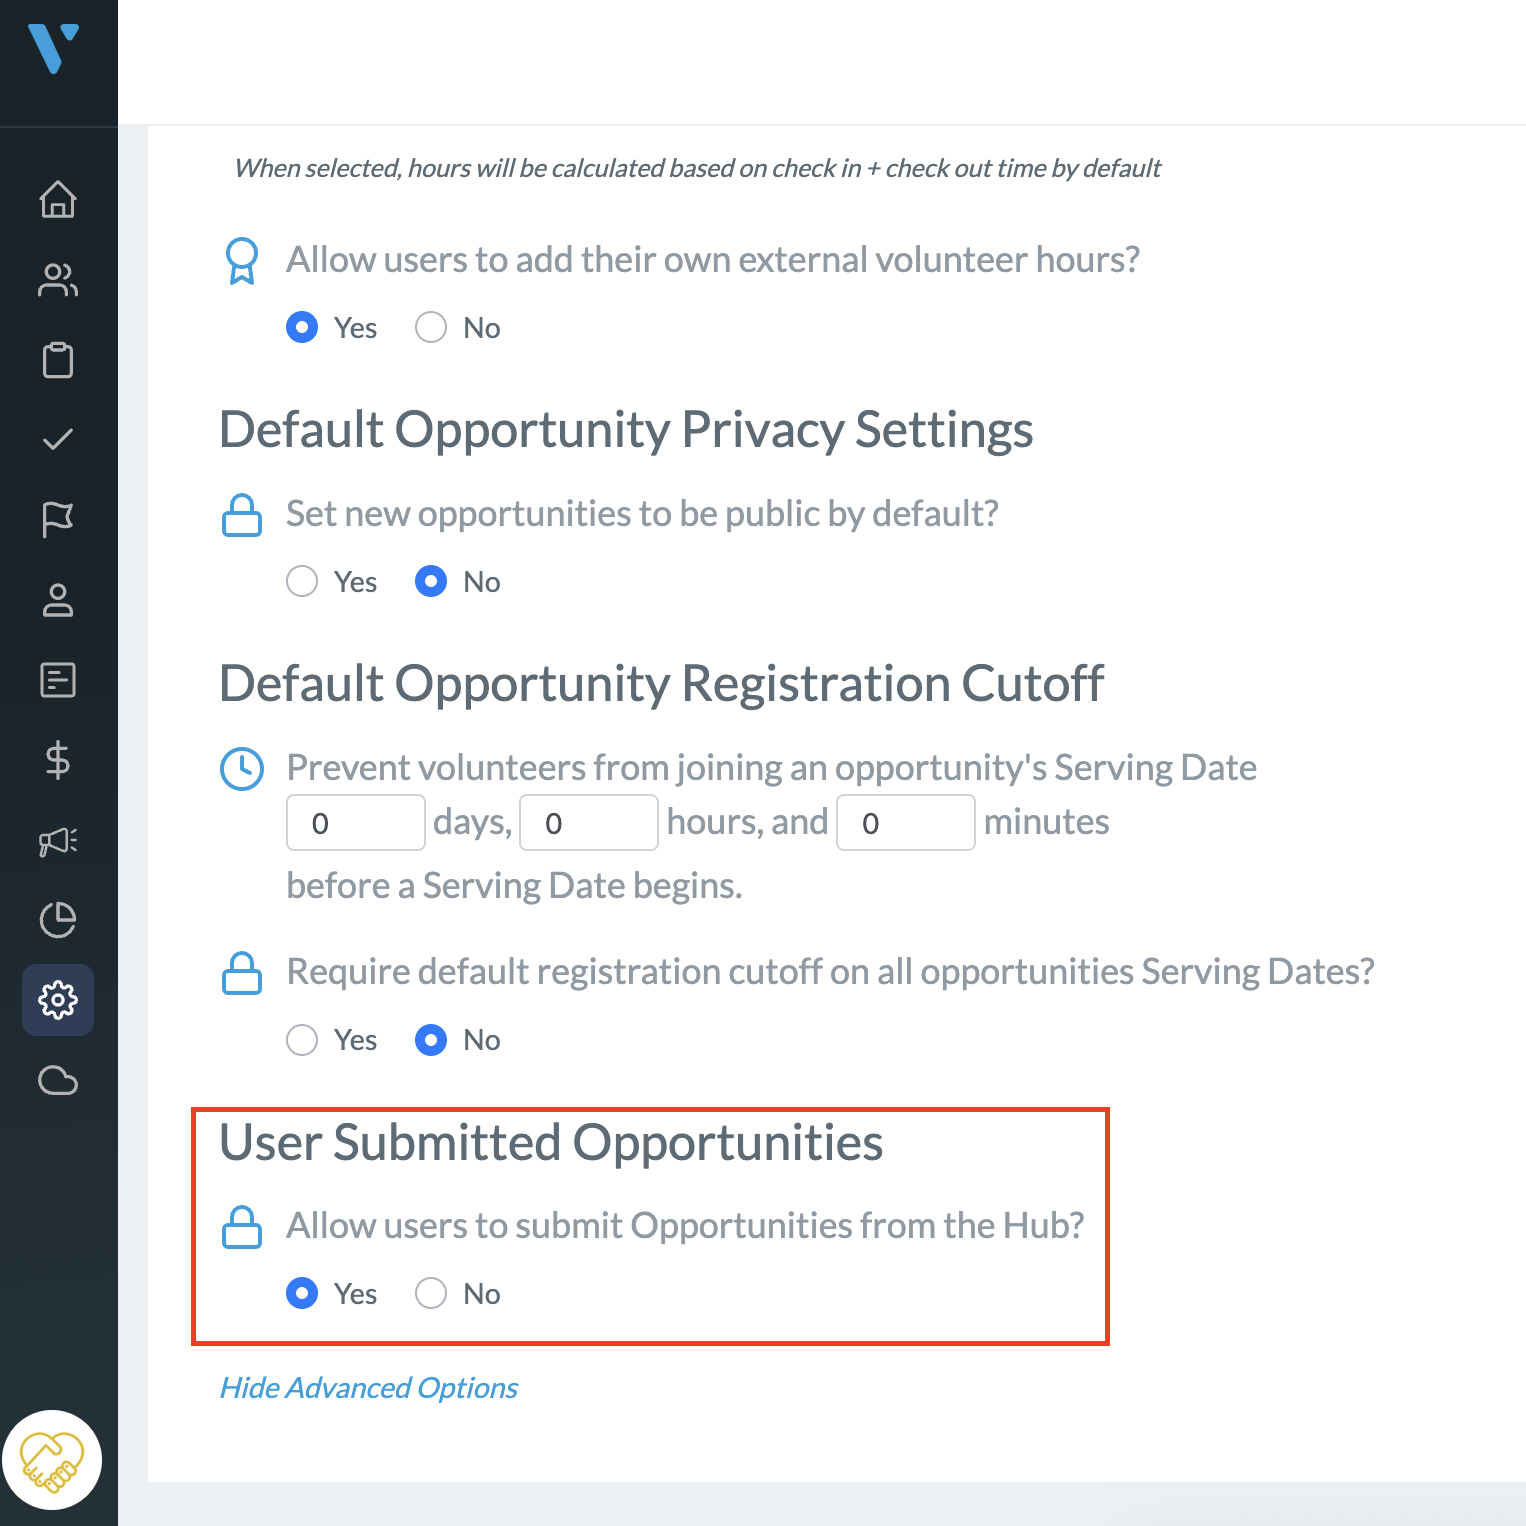Image resolution: width=1526 pixels, height=1526 pixels.
Task: Open the megaphone announcements sidebar icon
Action: coord(58,841)
